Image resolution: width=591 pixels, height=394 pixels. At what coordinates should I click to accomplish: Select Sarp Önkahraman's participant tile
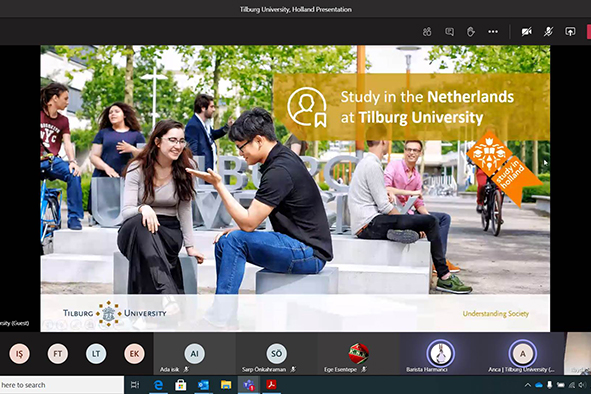pos(277,354)
